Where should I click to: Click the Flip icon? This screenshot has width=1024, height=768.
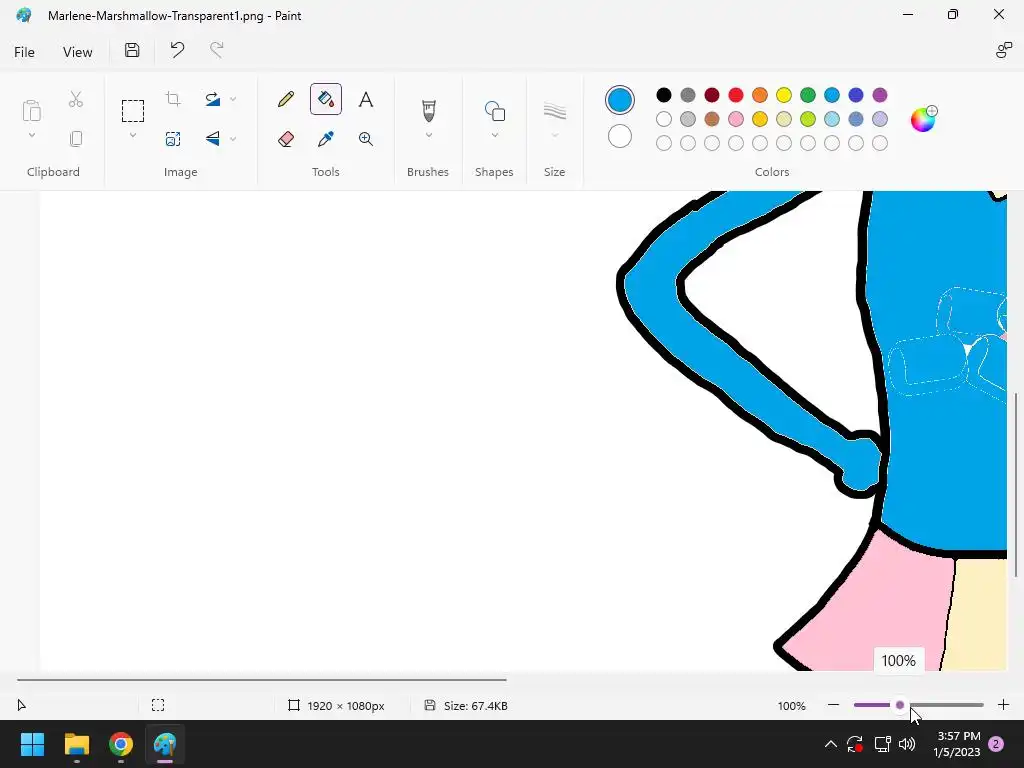pos(213,138)
